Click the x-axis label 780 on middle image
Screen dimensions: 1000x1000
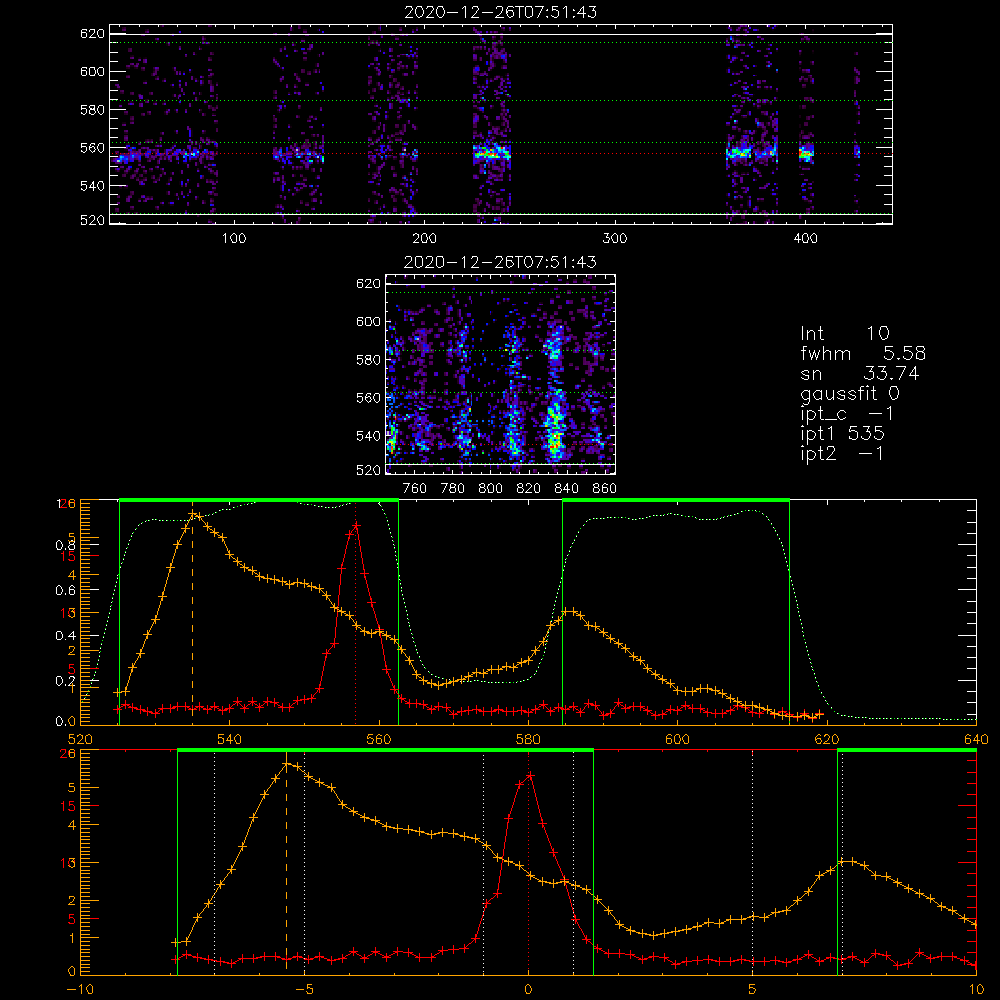point(453,489)
